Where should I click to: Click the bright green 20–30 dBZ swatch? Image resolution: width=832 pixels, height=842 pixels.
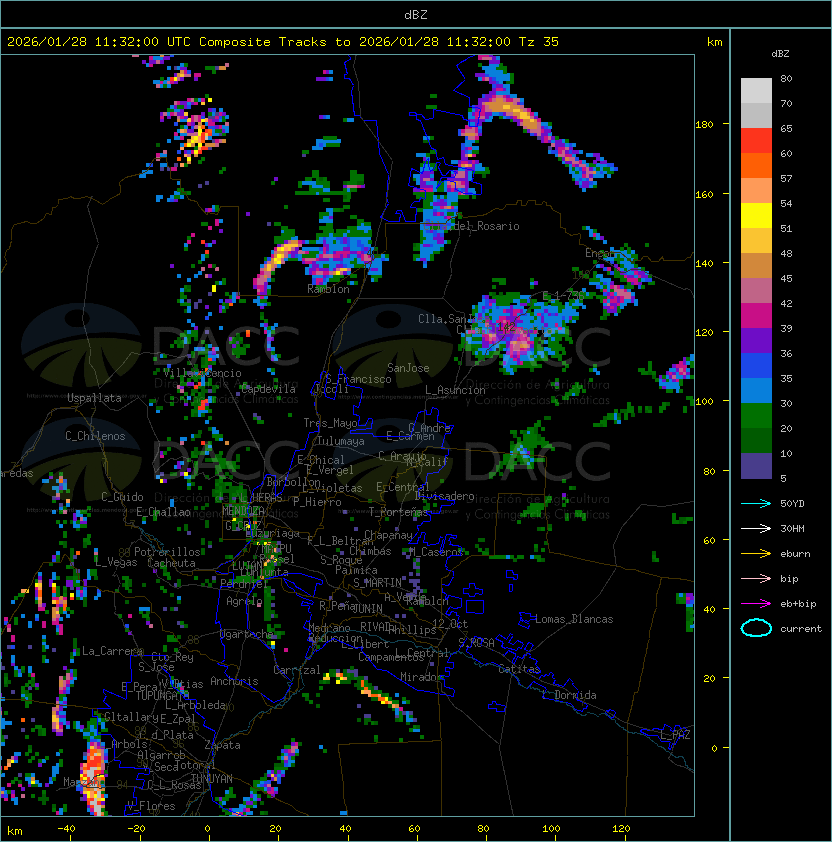756,416
